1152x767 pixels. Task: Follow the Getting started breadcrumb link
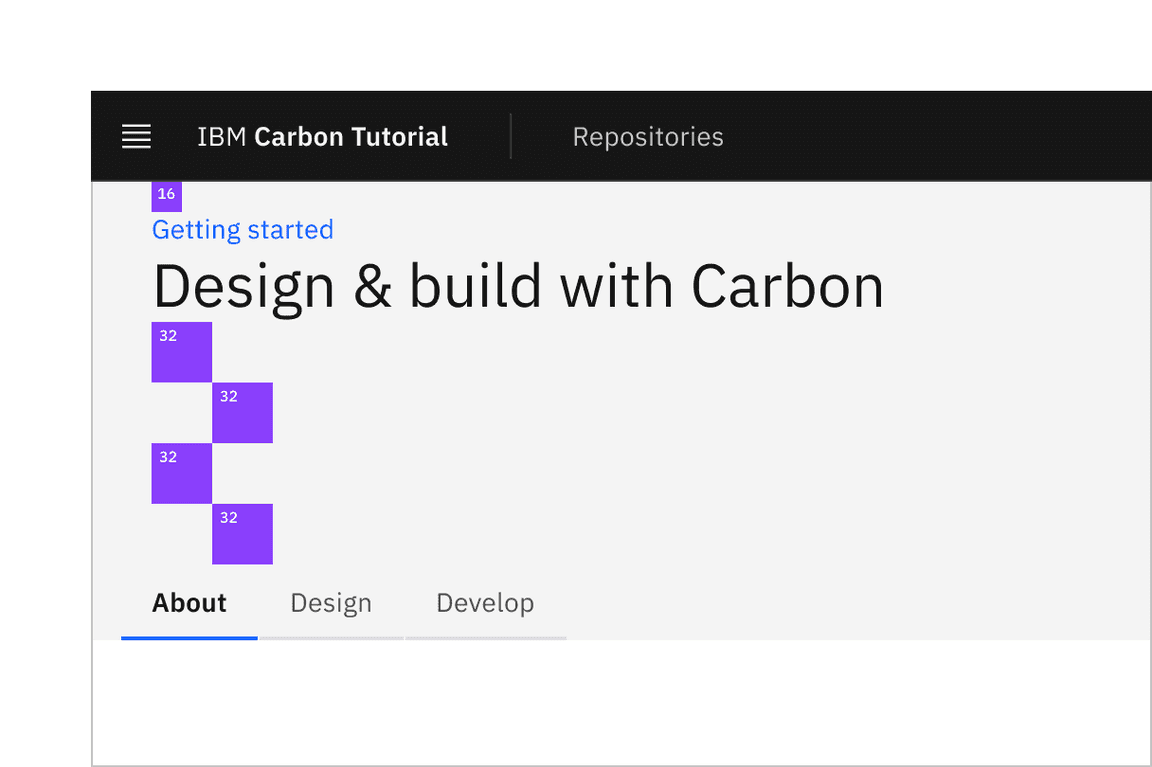coord(242,230)
